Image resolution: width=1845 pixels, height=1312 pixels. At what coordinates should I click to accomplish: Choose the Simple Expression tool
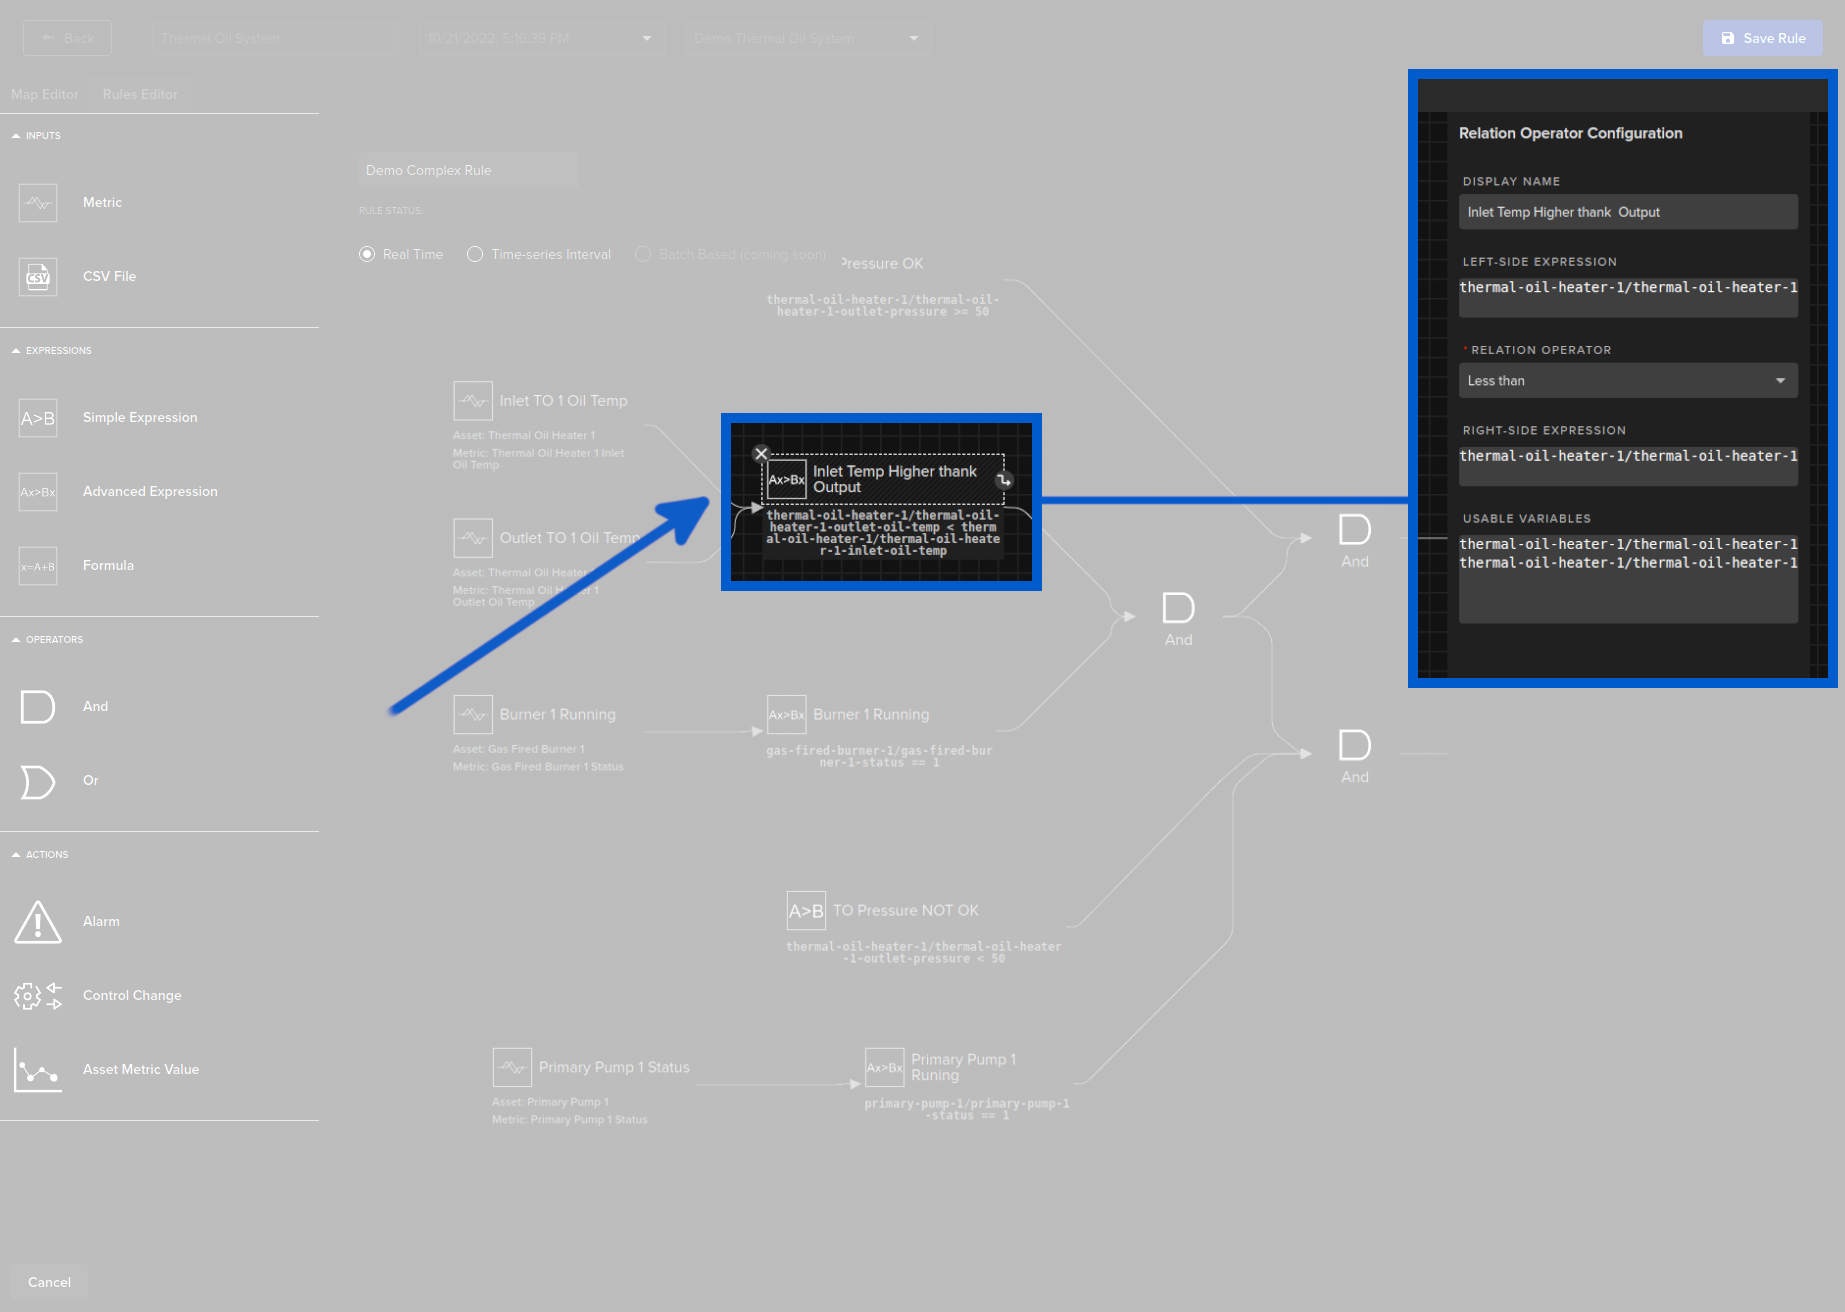37,418
